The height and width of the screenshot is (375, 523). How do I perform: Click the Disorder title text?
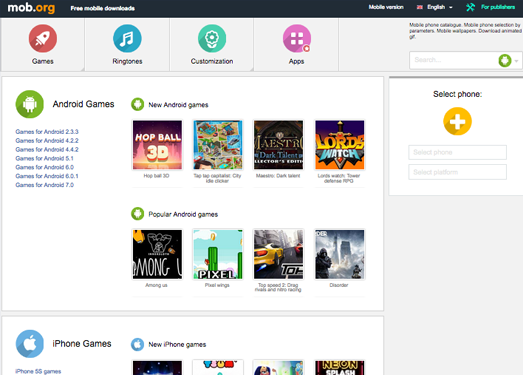coord(339,285)
